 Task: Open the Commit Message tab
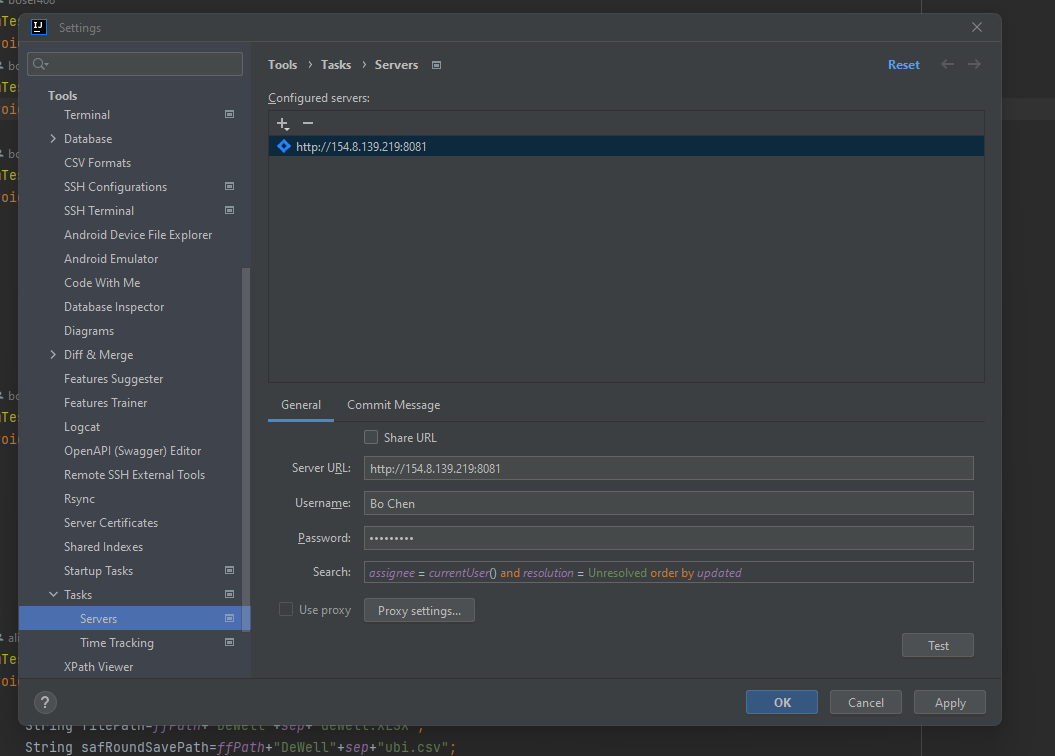click(x=394, y=405)
